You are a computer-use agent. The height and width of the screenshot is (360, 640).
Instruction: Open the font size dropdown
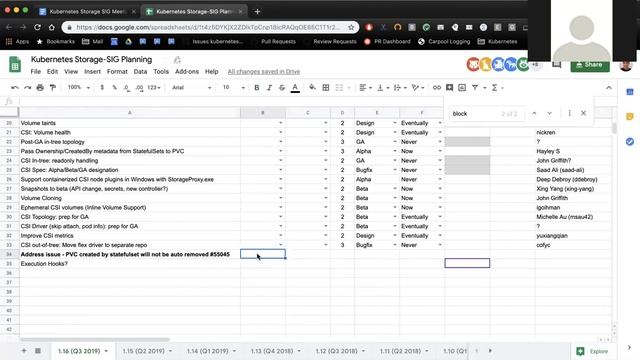233,87
